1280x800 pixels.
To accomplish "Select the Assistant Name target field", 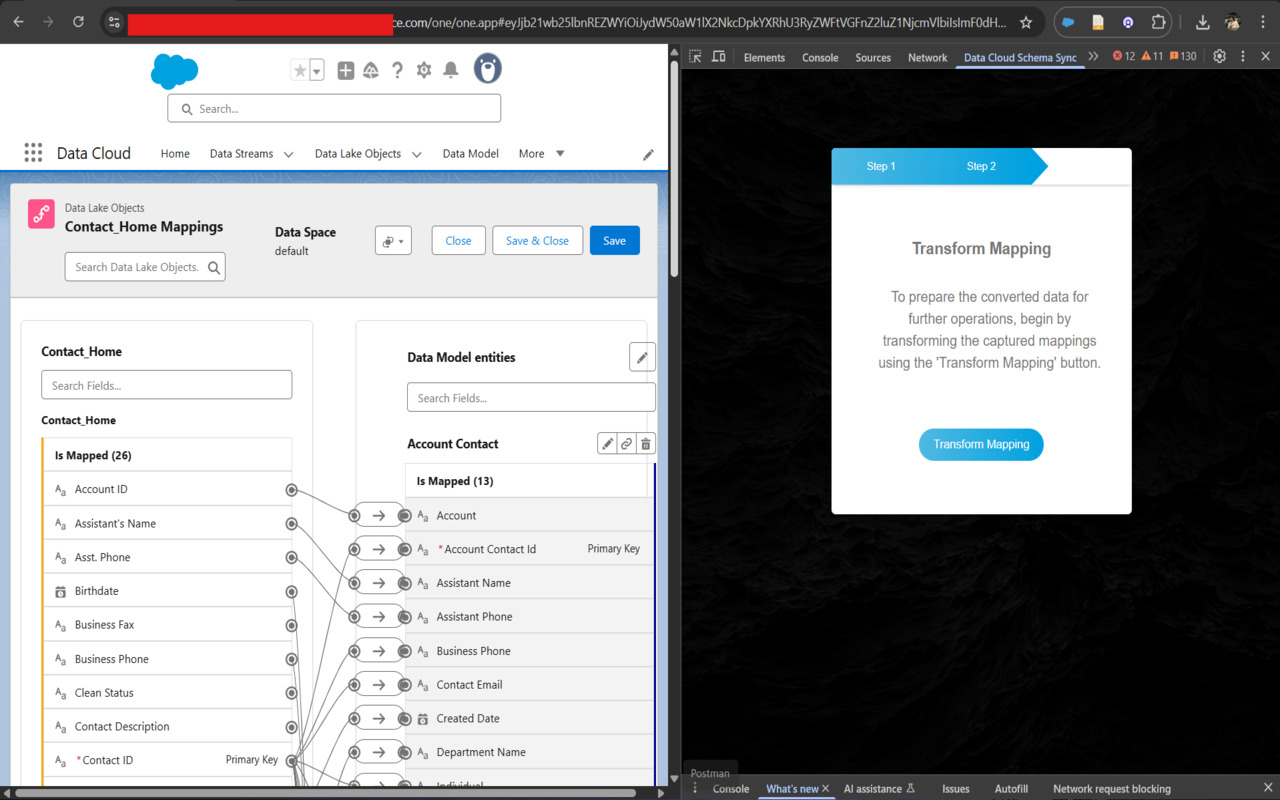I will tap(529, 583).
